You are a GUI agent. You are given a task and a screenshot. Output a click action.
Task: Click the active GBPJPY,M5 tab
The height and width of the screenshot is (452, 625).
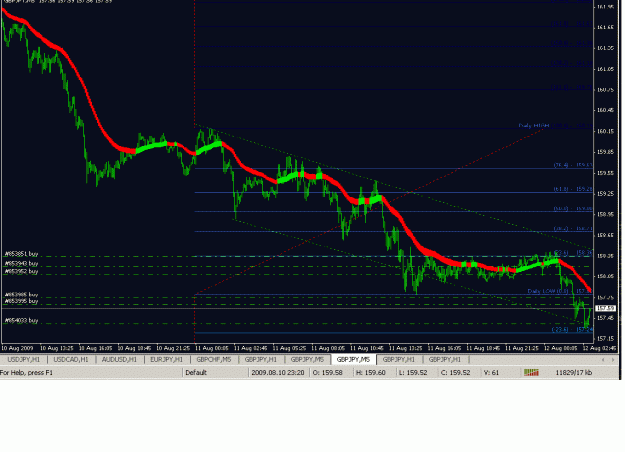tap(353, 360)
